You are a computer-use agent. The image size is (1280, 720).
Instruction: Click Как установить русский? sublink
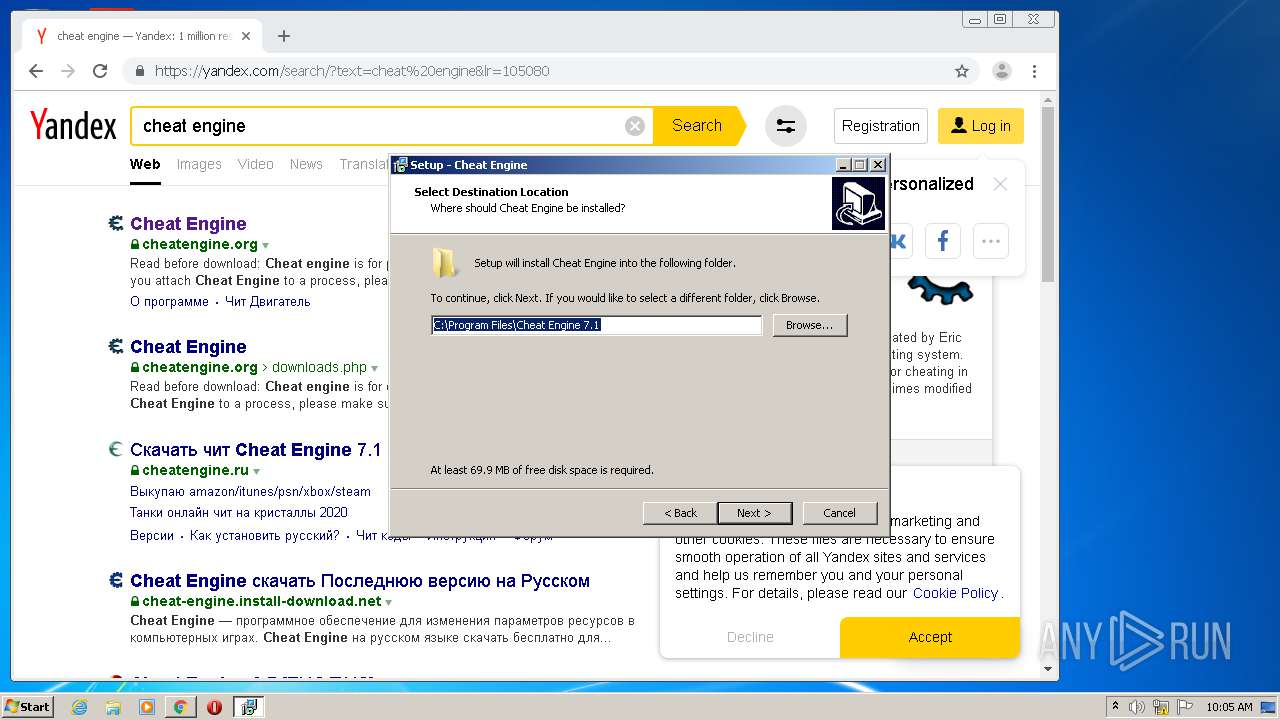[x=265, y=536]
